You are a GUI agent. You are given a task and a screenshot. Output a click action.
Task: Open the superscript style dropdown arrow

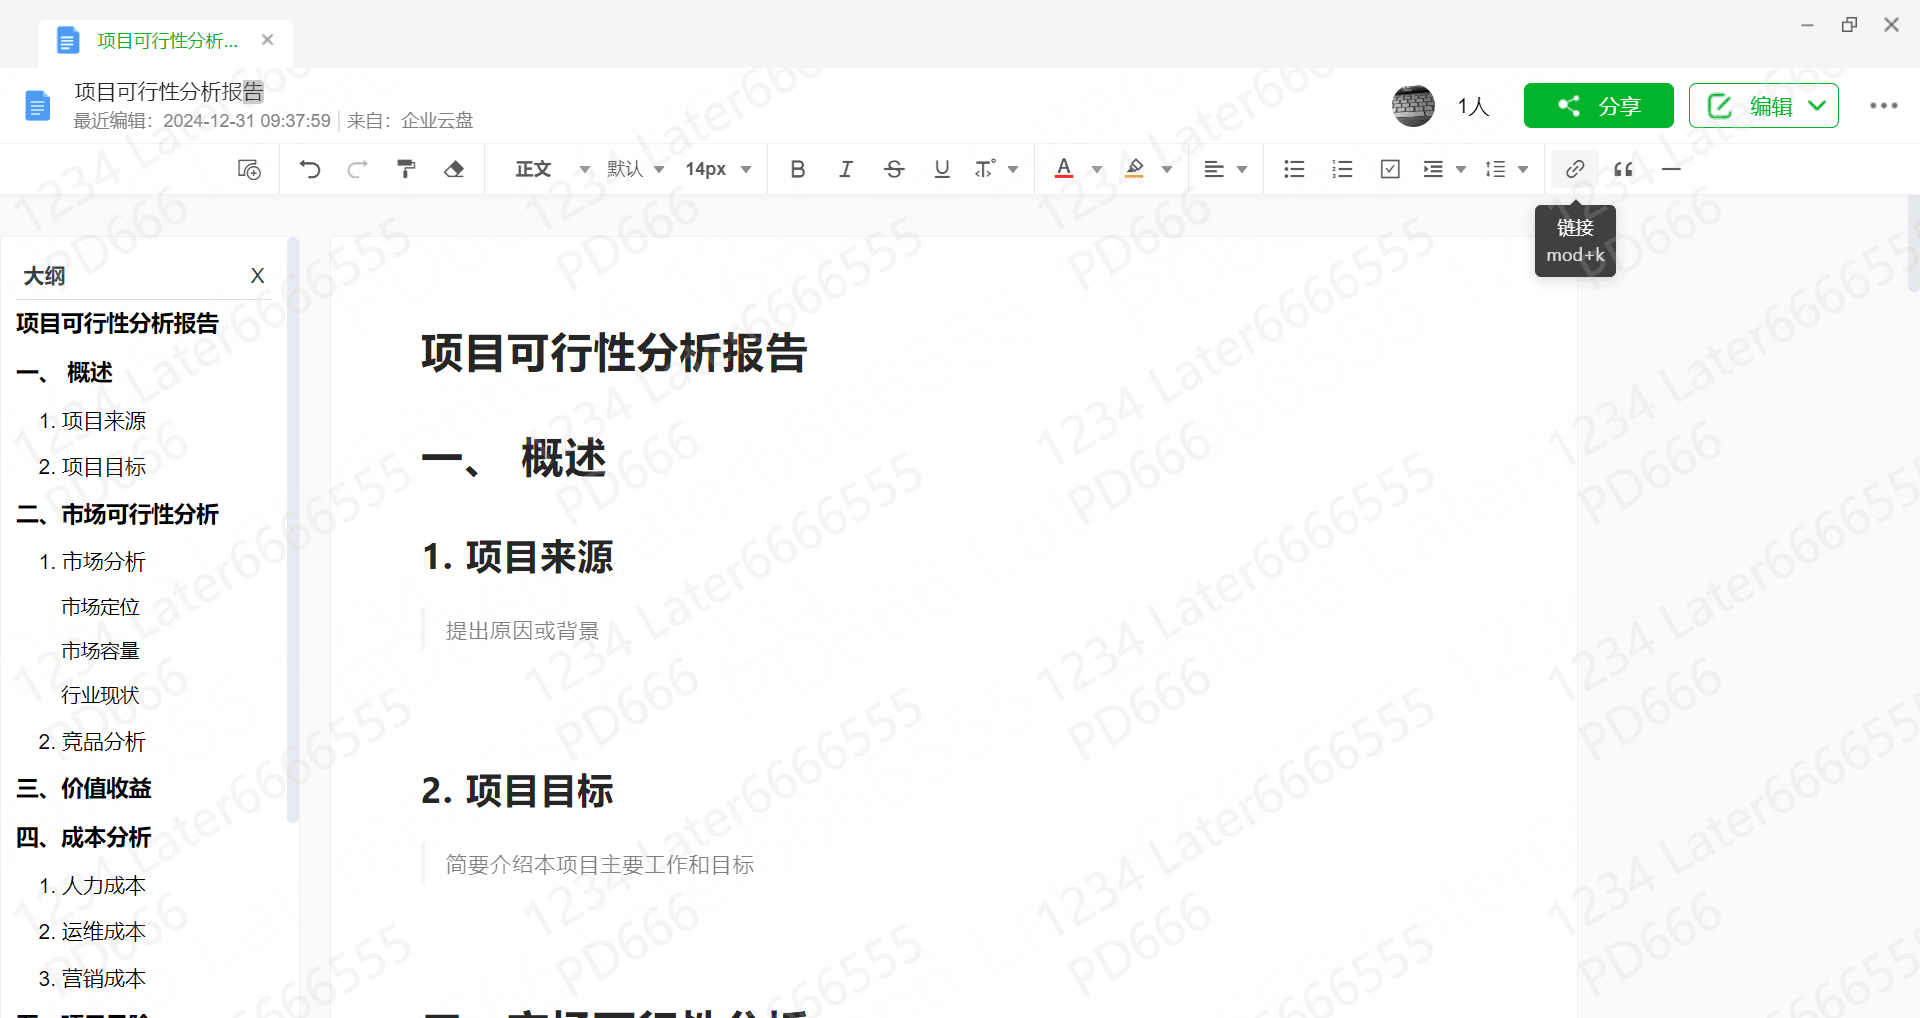click(1013, 170)
